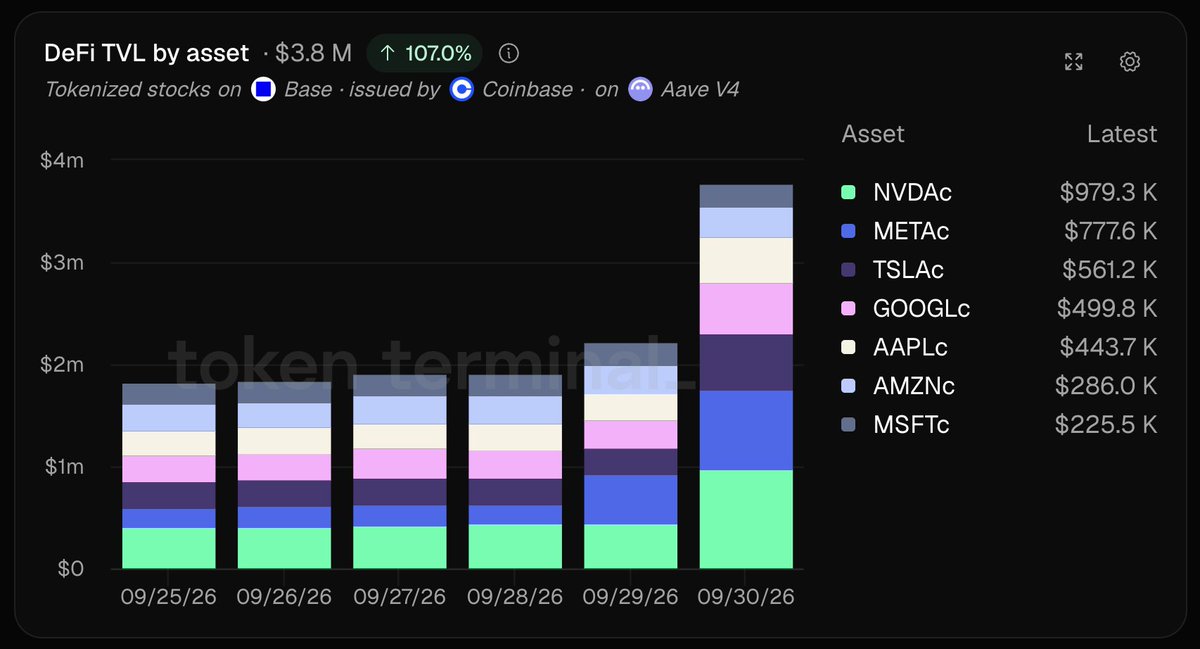
Task: Select the GOOGLc legend label
Action: [x=921, y=308]
